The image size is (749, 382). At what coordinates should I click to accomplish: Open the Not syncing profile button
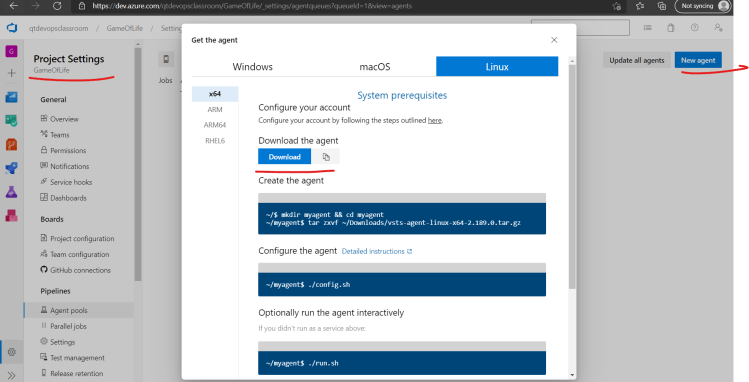click(x=703, y=6)
